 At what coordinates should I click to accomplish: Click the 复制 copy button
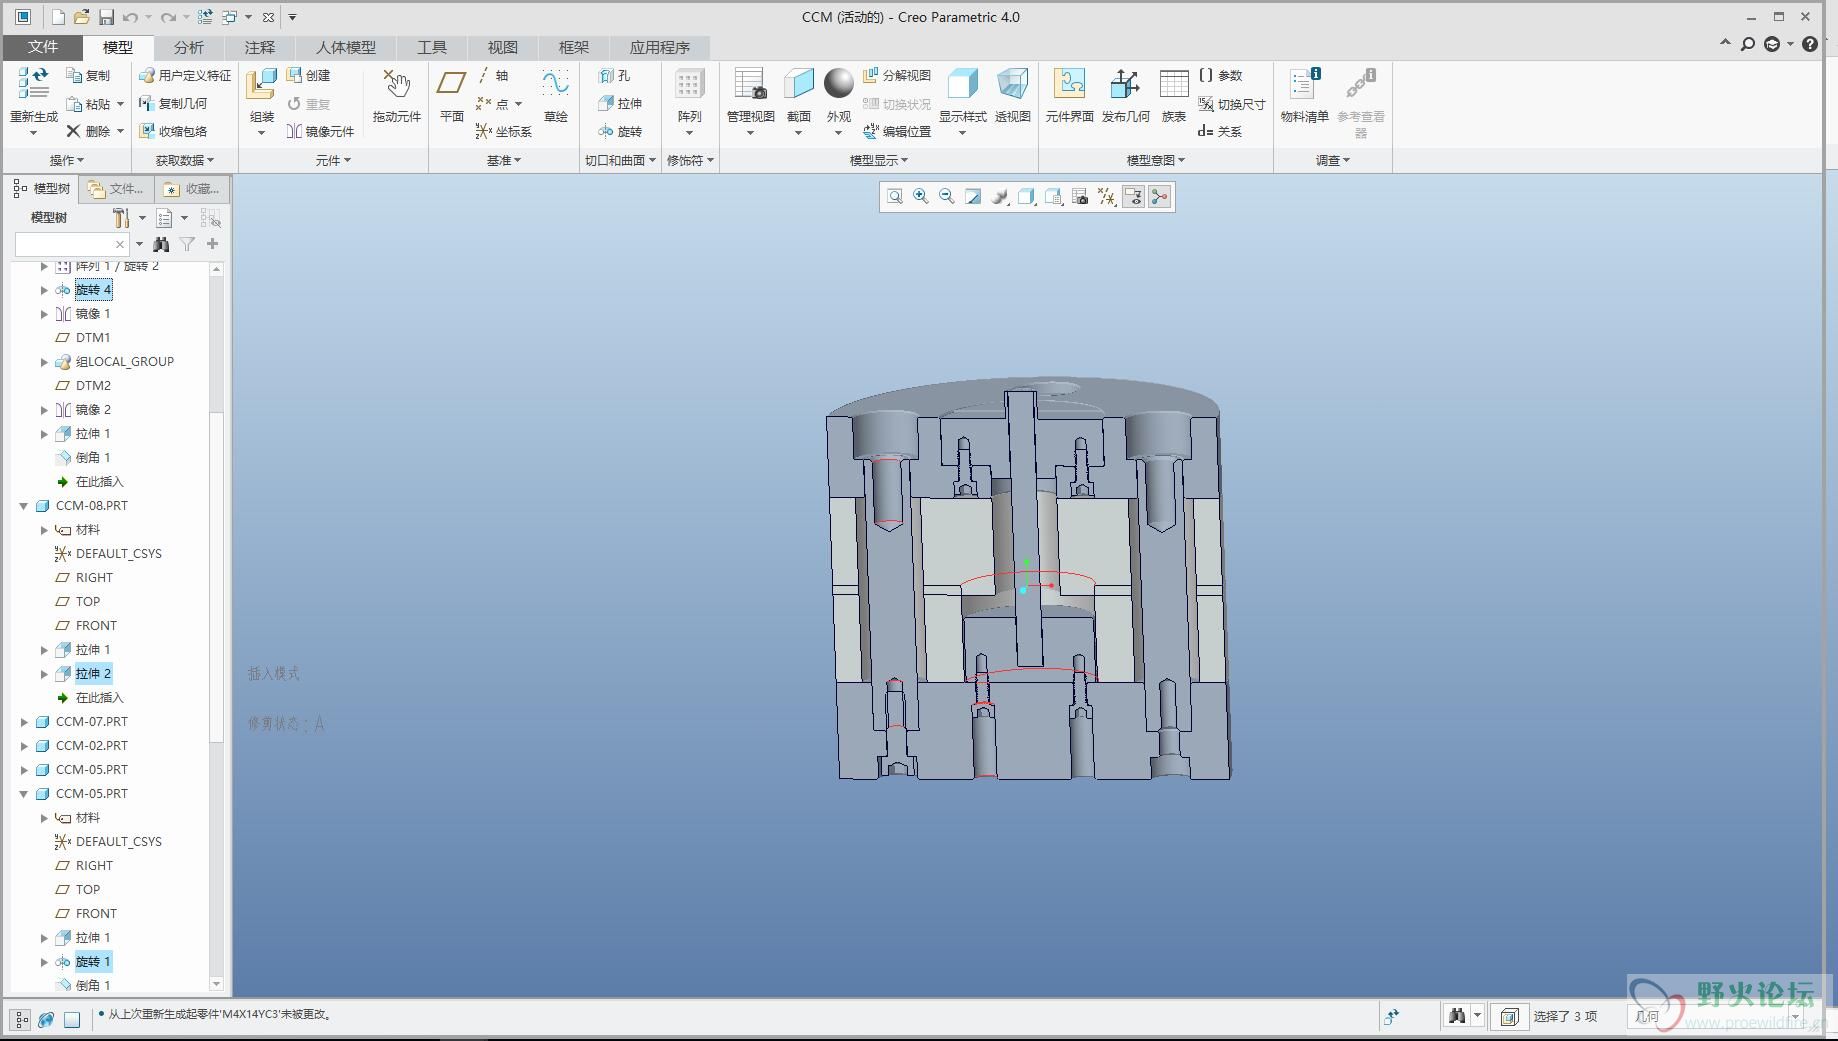click(x=88, y=76)
